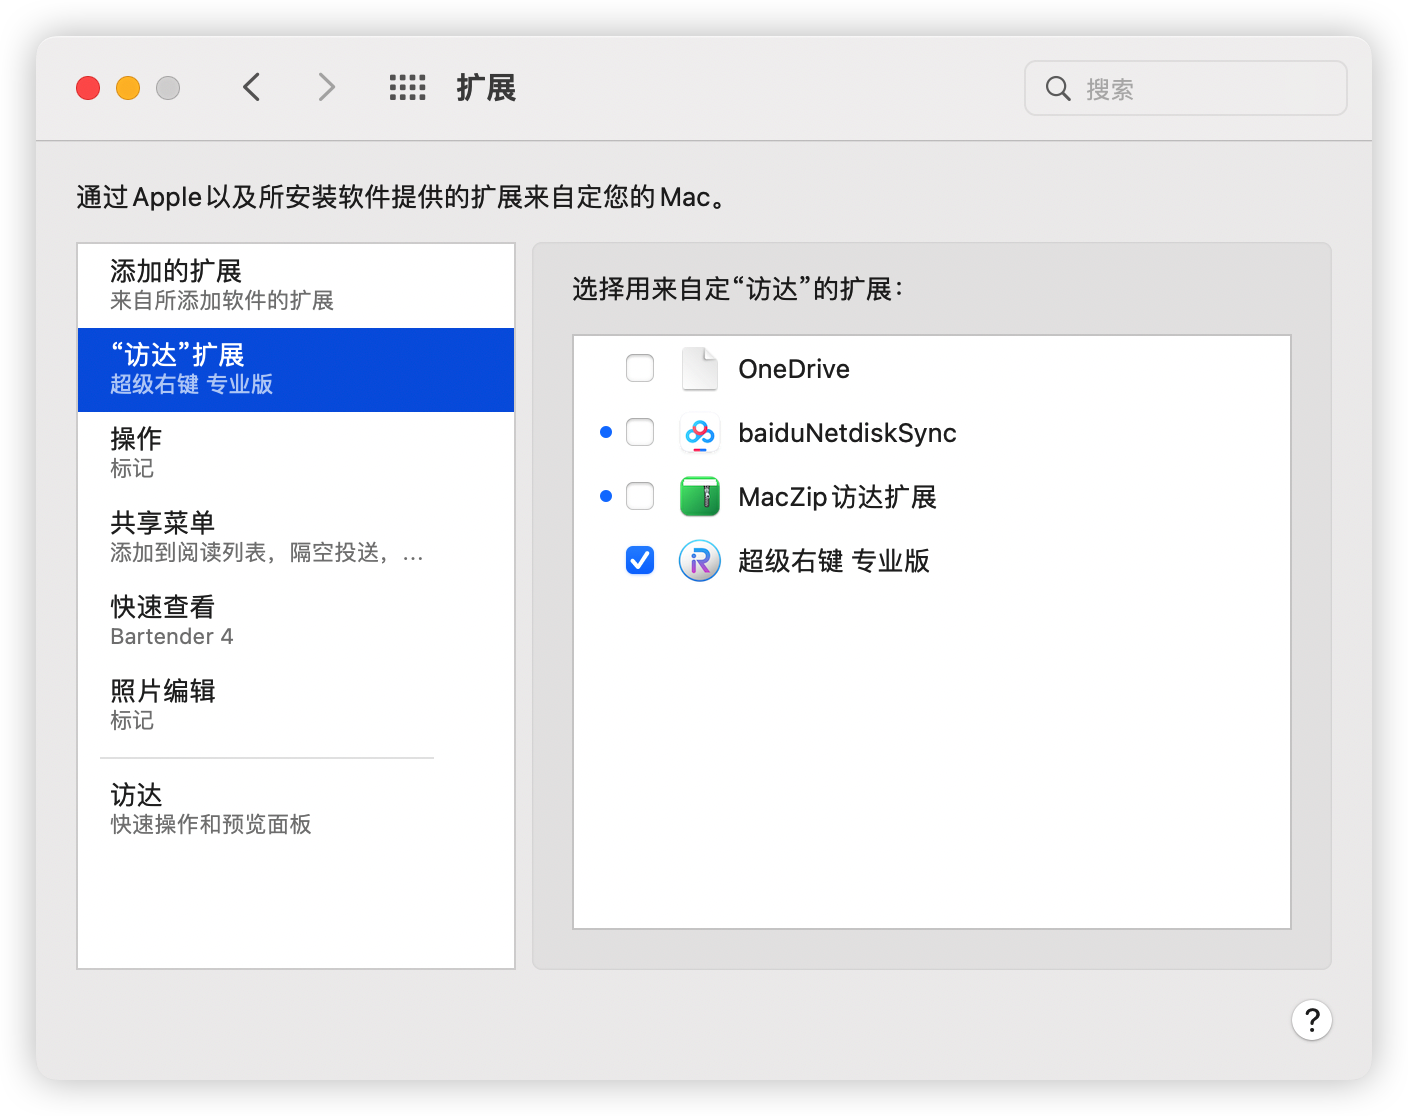
Task: Enable the baiduNetdiskSync extension checkbox
Action: 640,433
